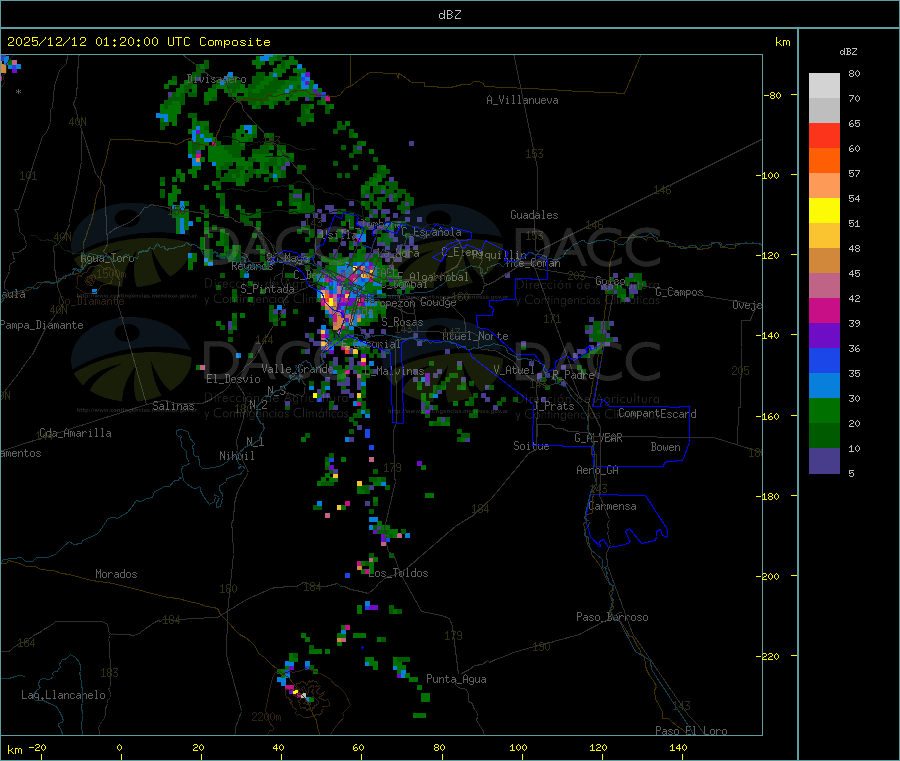Select the 35 dBZ blue legend swatch
Viewport: 900px width, 761px height.
coord(824,360)
